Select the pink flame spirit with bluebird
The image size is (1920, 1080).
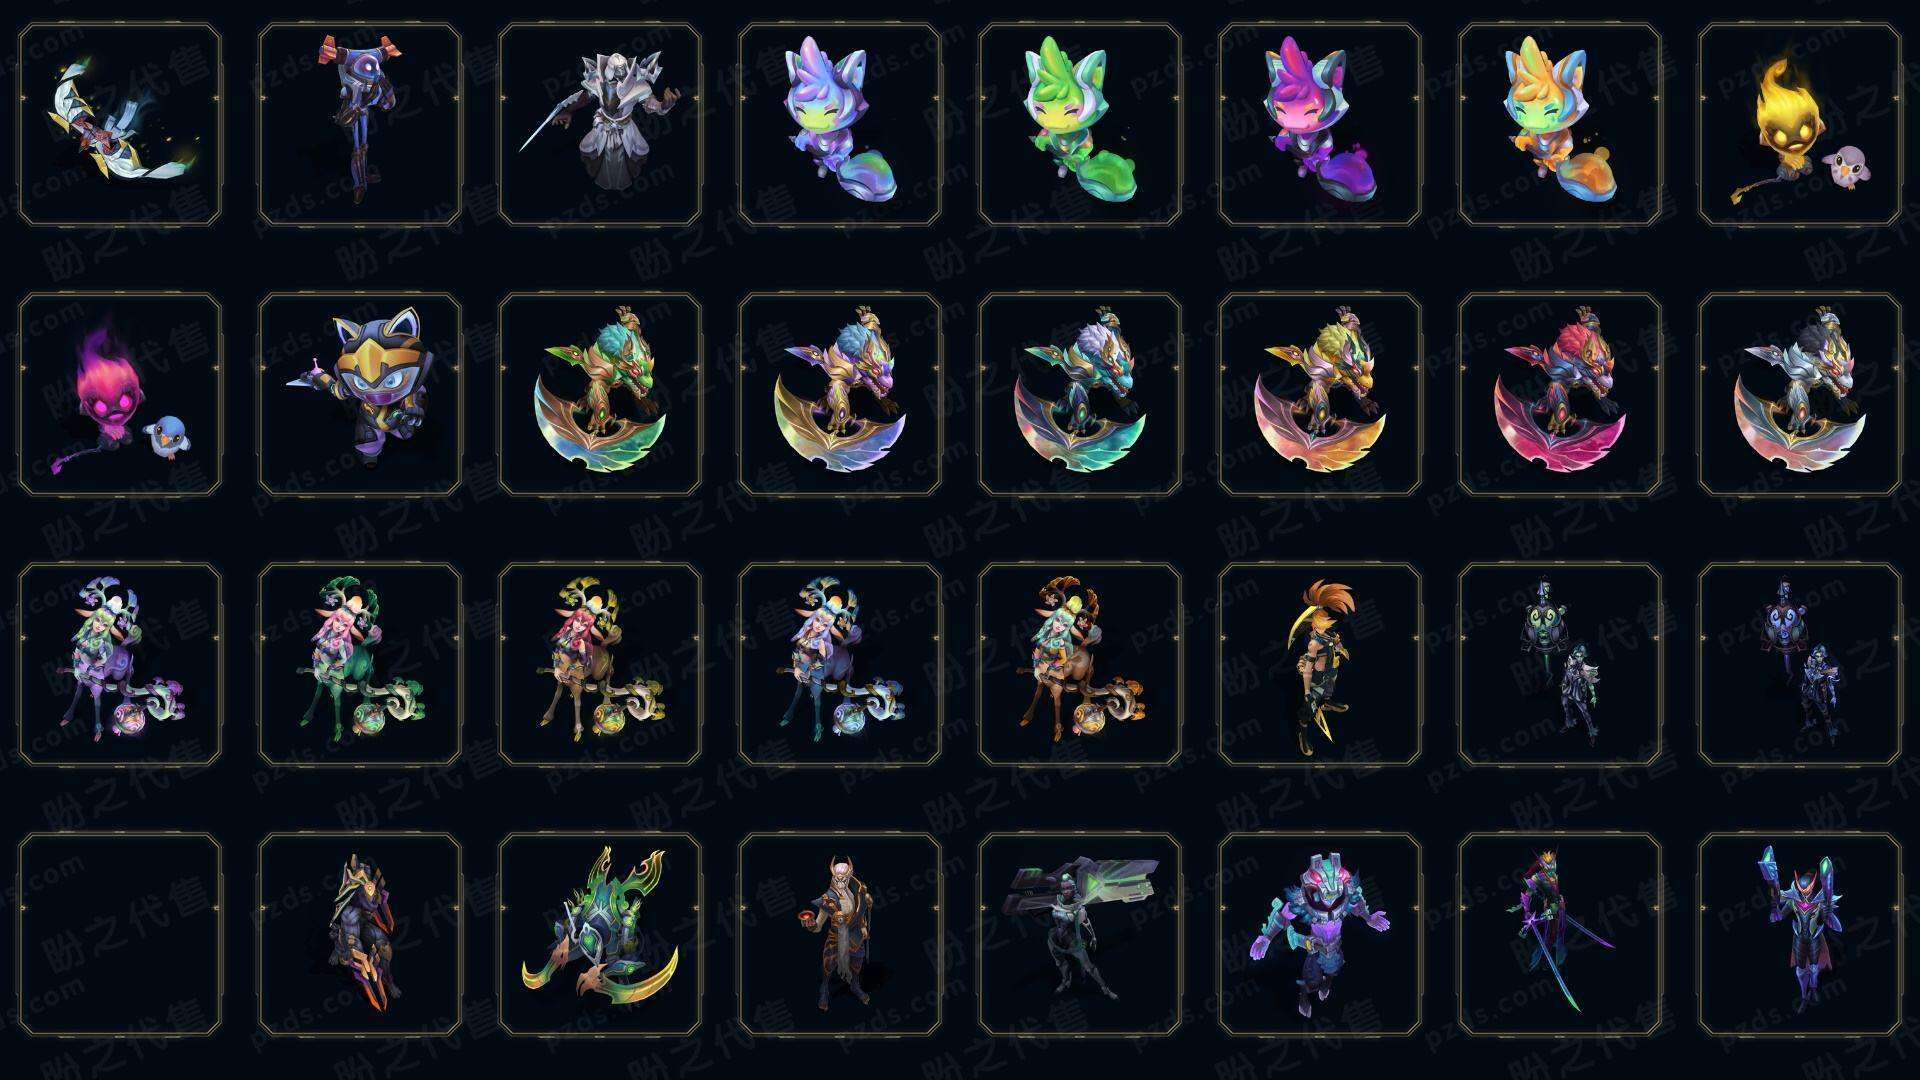120,394
